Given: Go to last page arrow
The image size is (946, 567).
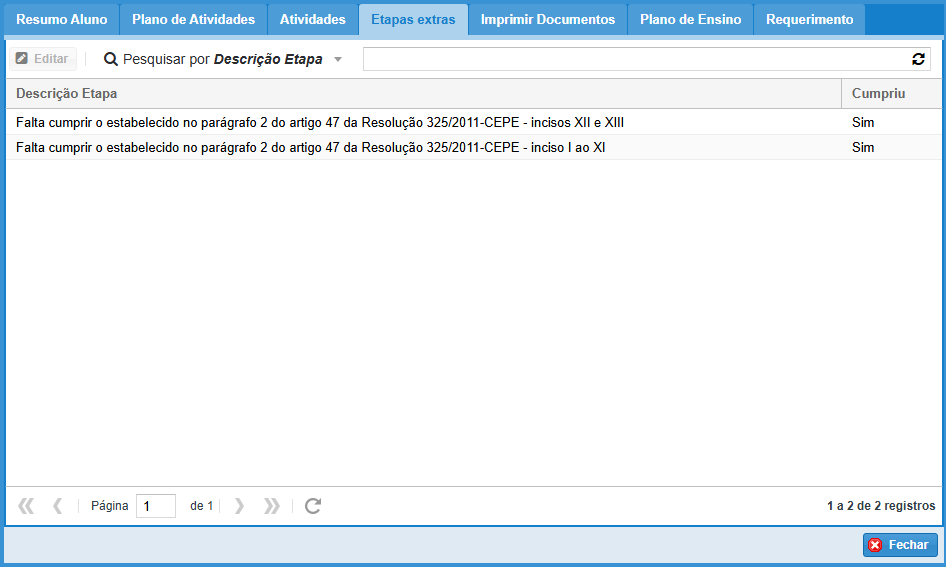Looking at the screenshot, I should coord(271,506).
